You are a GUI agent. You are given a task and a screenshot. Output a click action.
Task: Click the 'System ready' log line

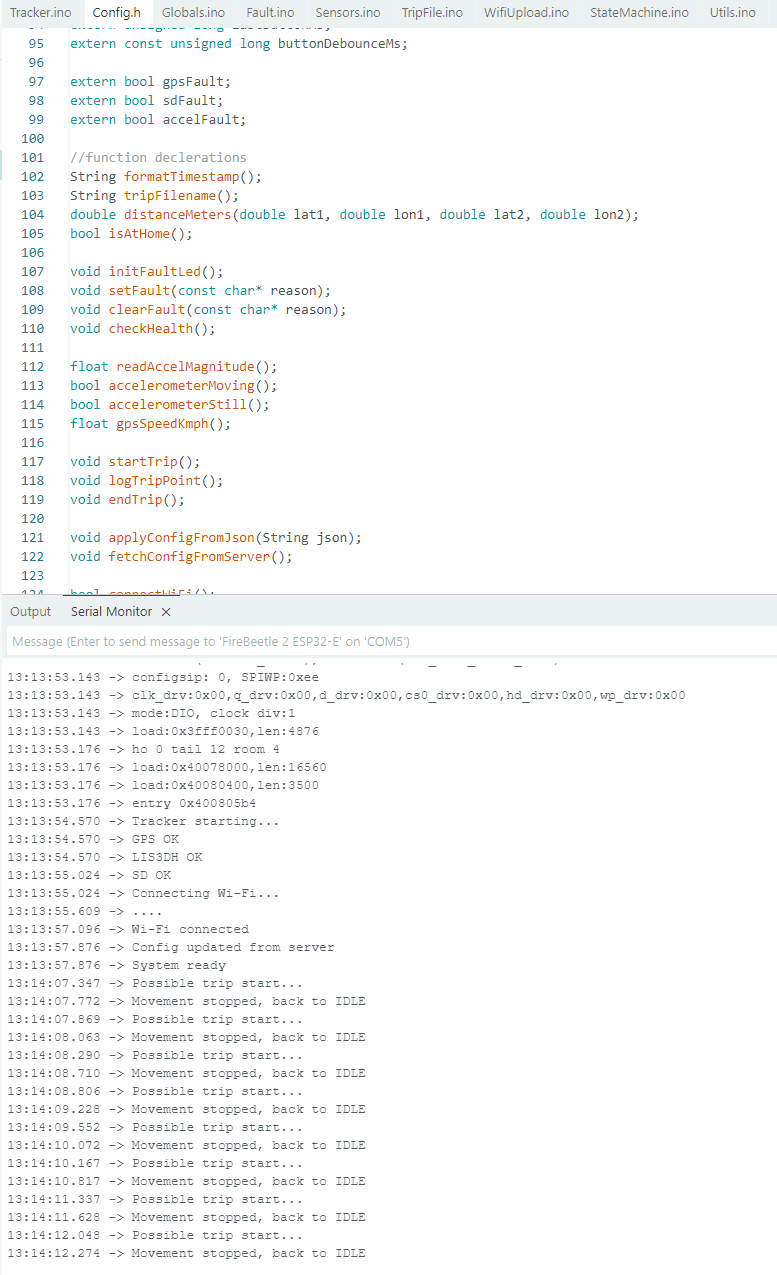click(x=116, y=965)
